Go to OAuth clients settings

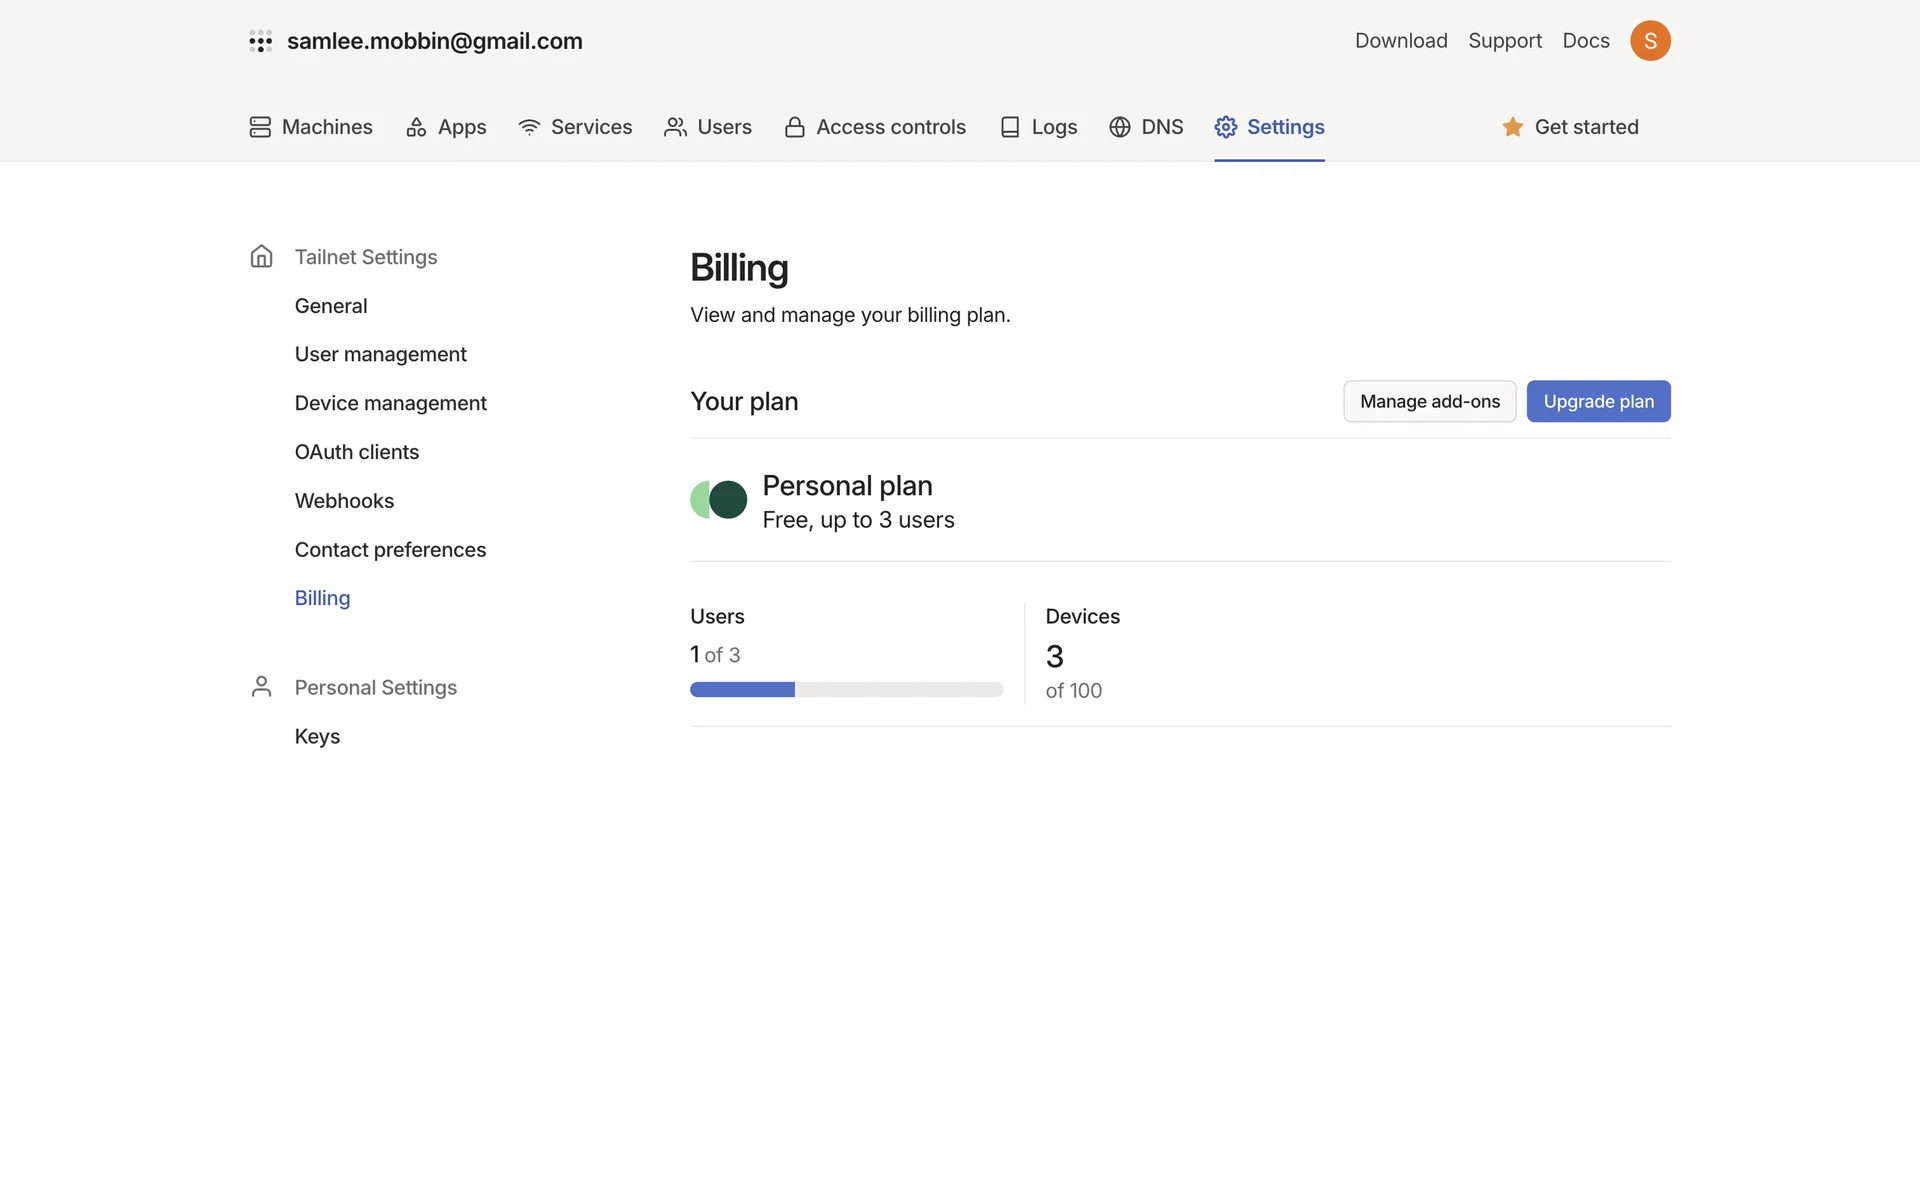(x=356, y=452)
